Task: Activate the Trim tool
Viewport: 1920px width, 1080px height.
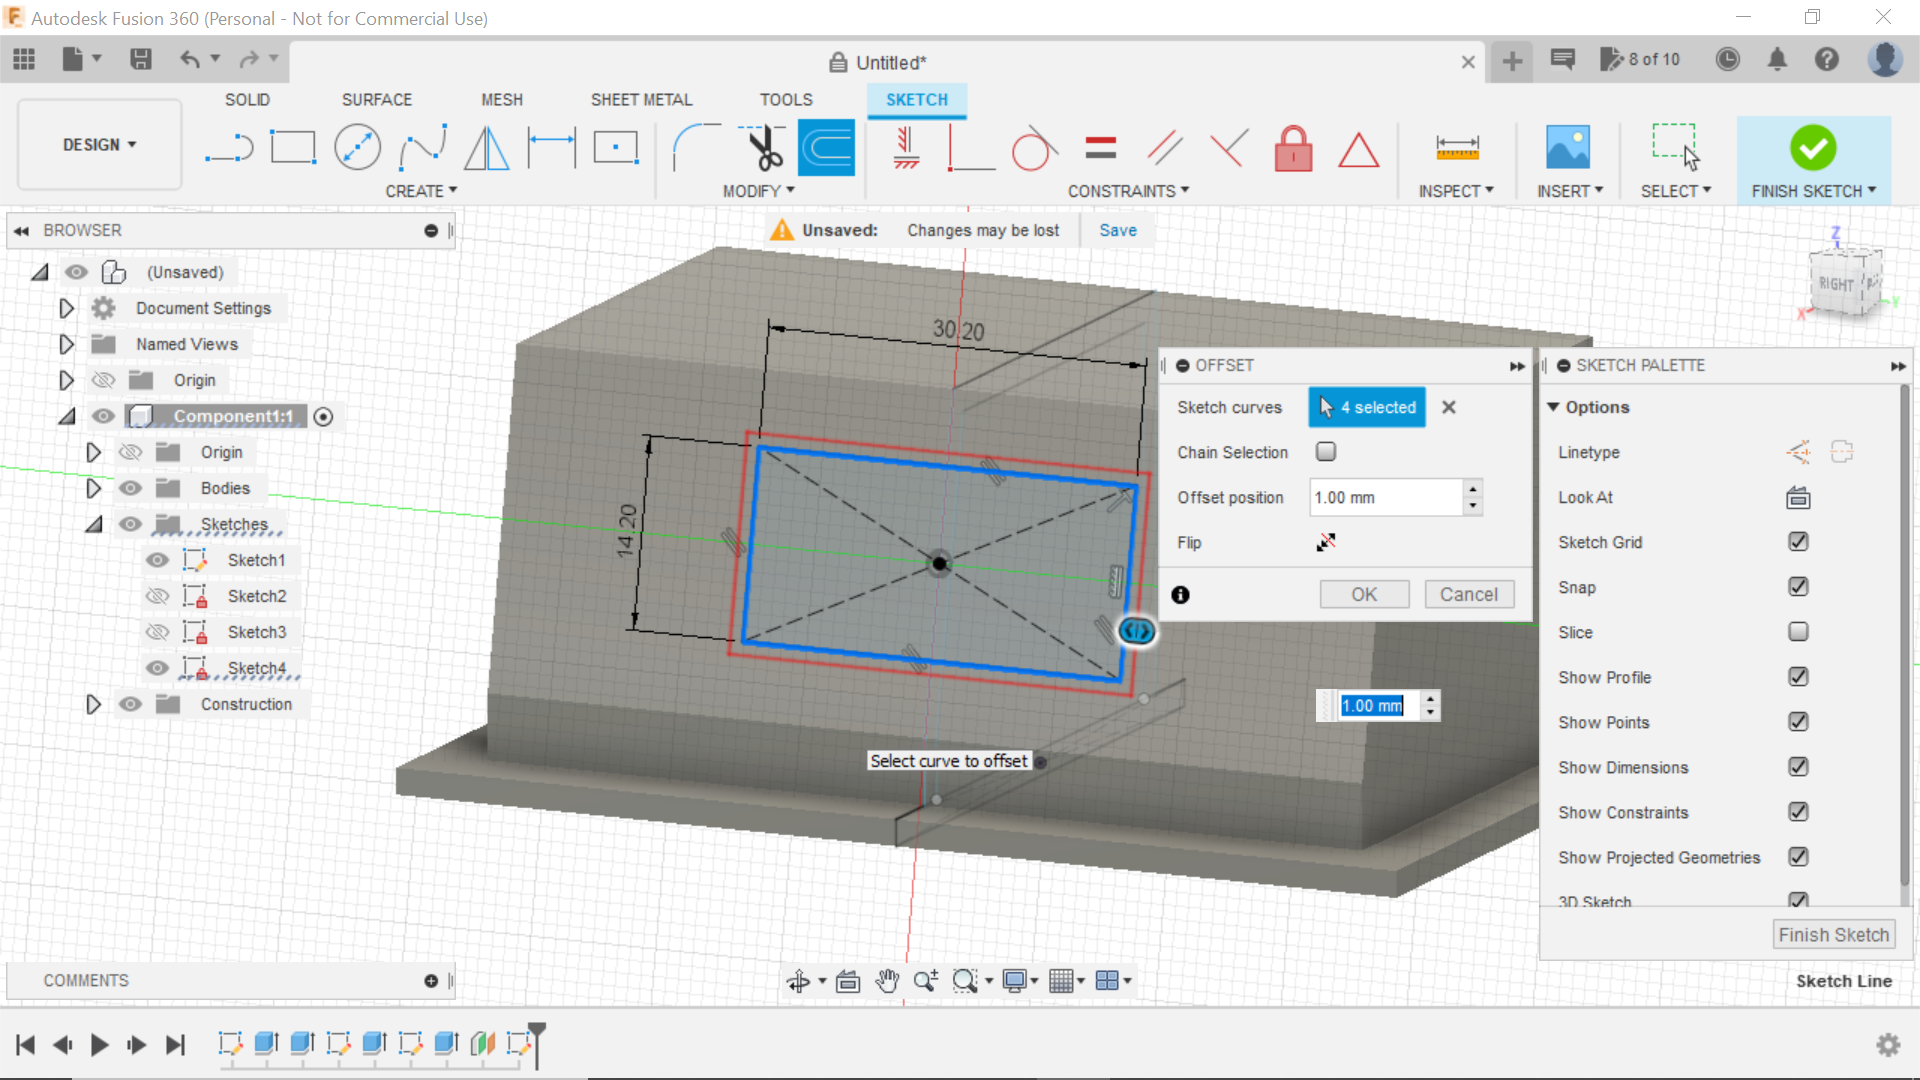Action: (x=761, y=147)
